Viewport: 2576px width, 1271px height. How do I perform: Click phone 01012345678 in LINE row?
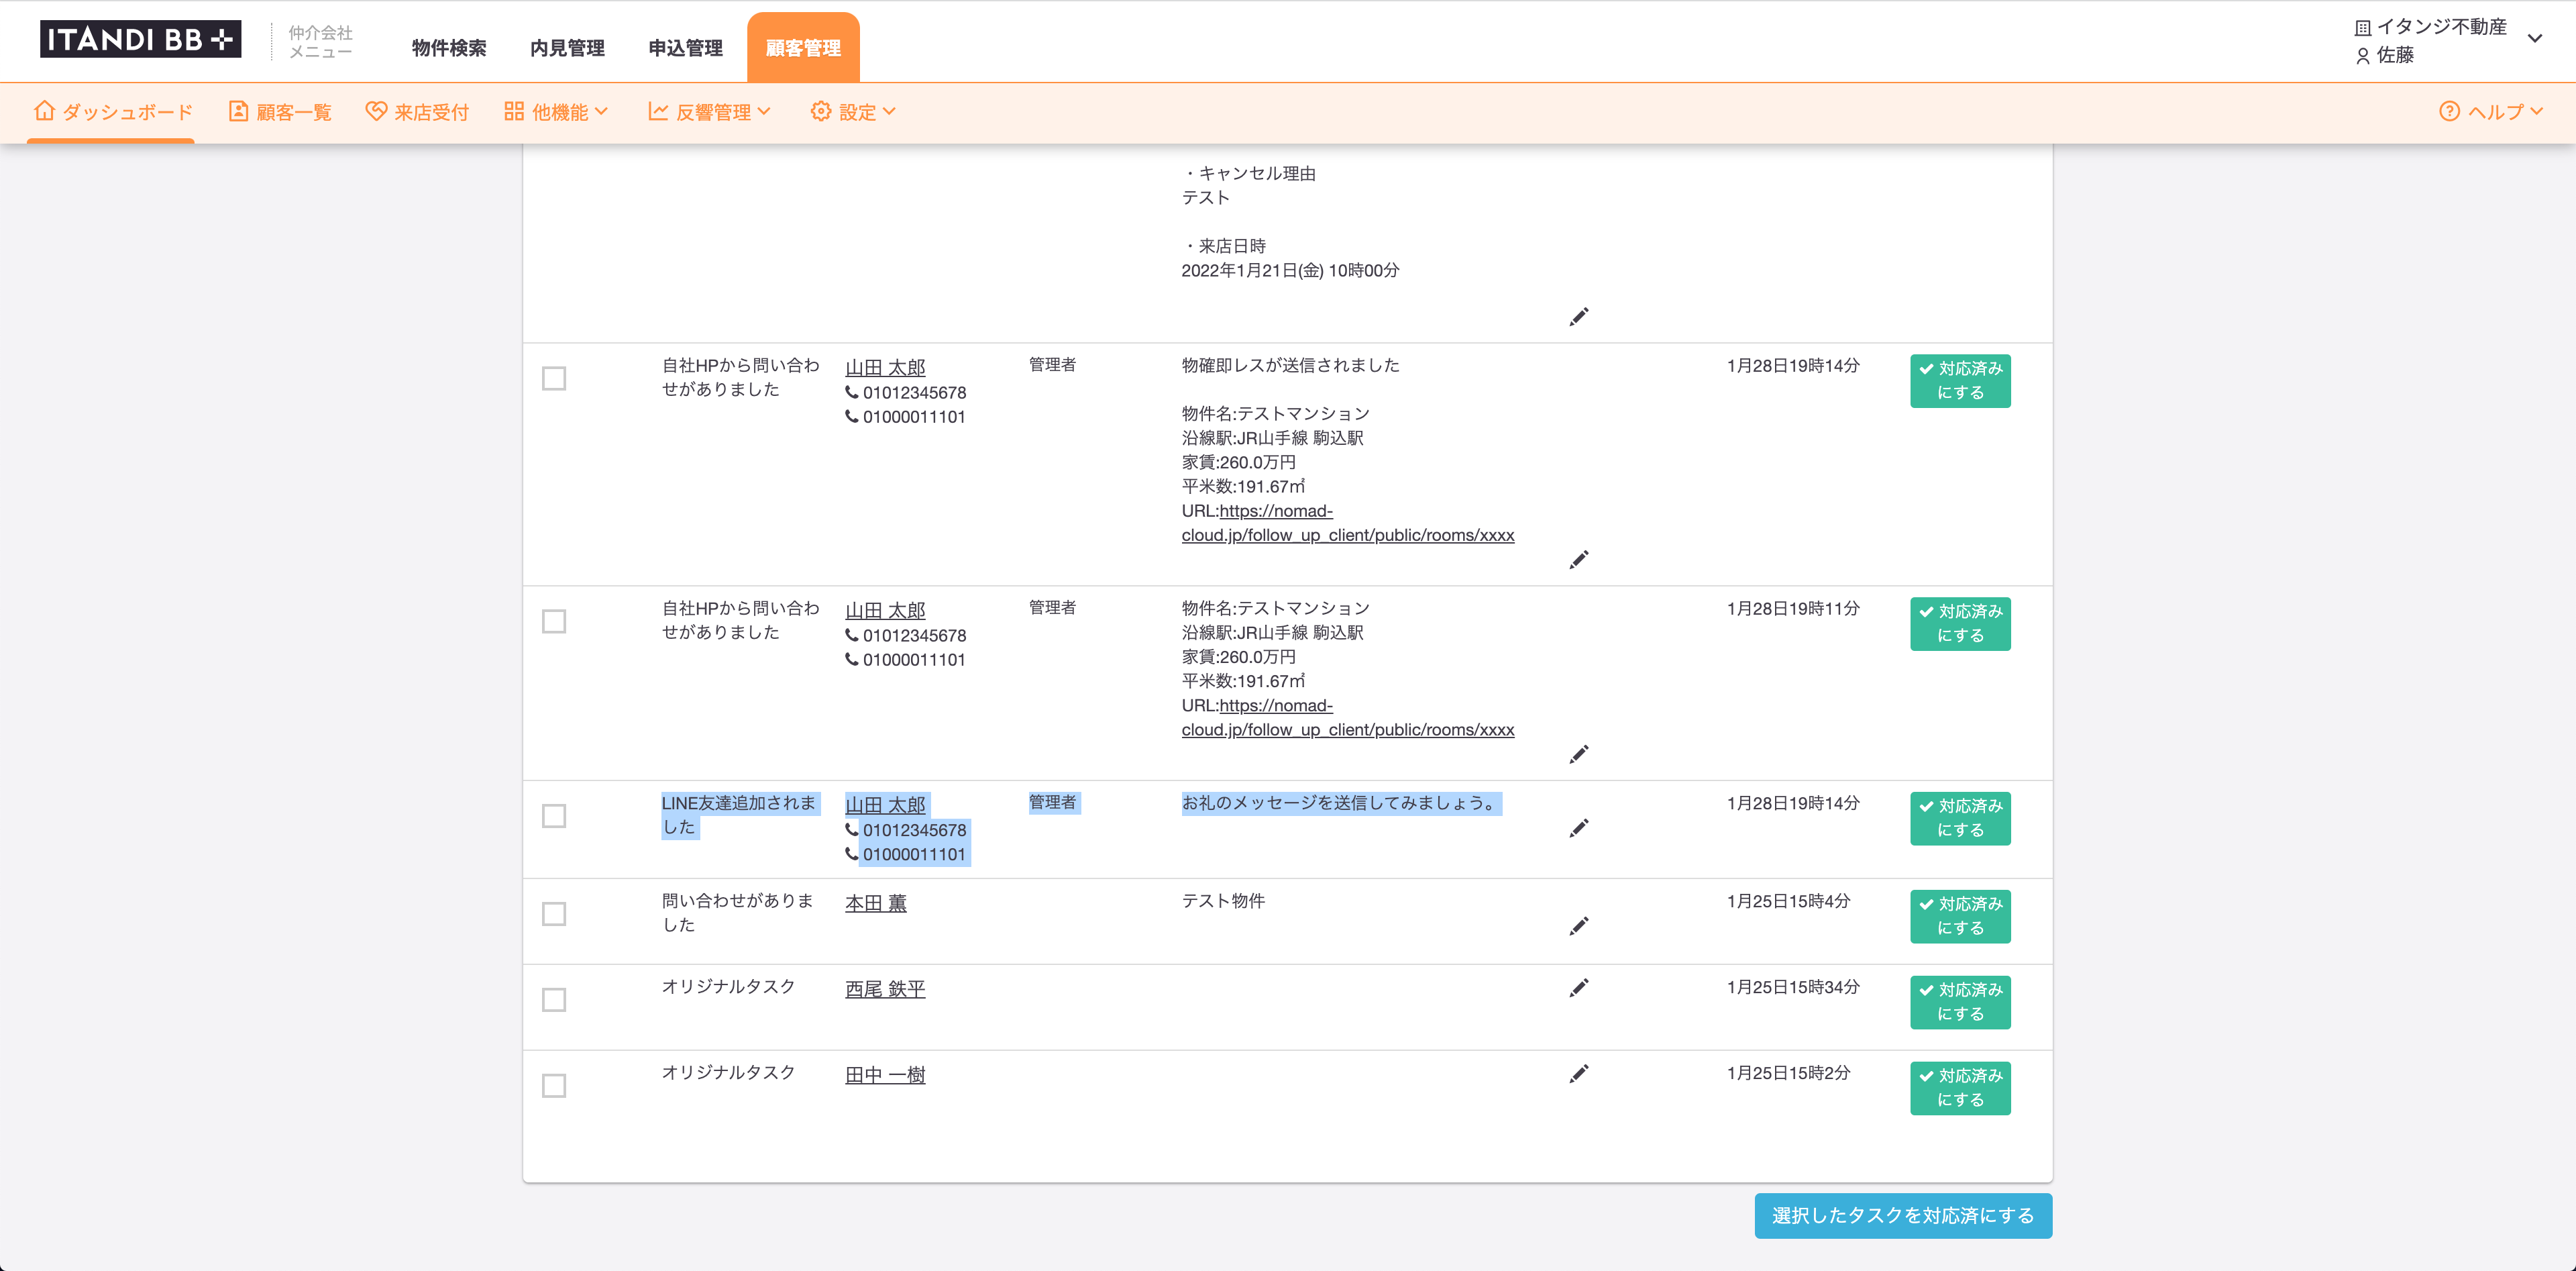point(914,830)
